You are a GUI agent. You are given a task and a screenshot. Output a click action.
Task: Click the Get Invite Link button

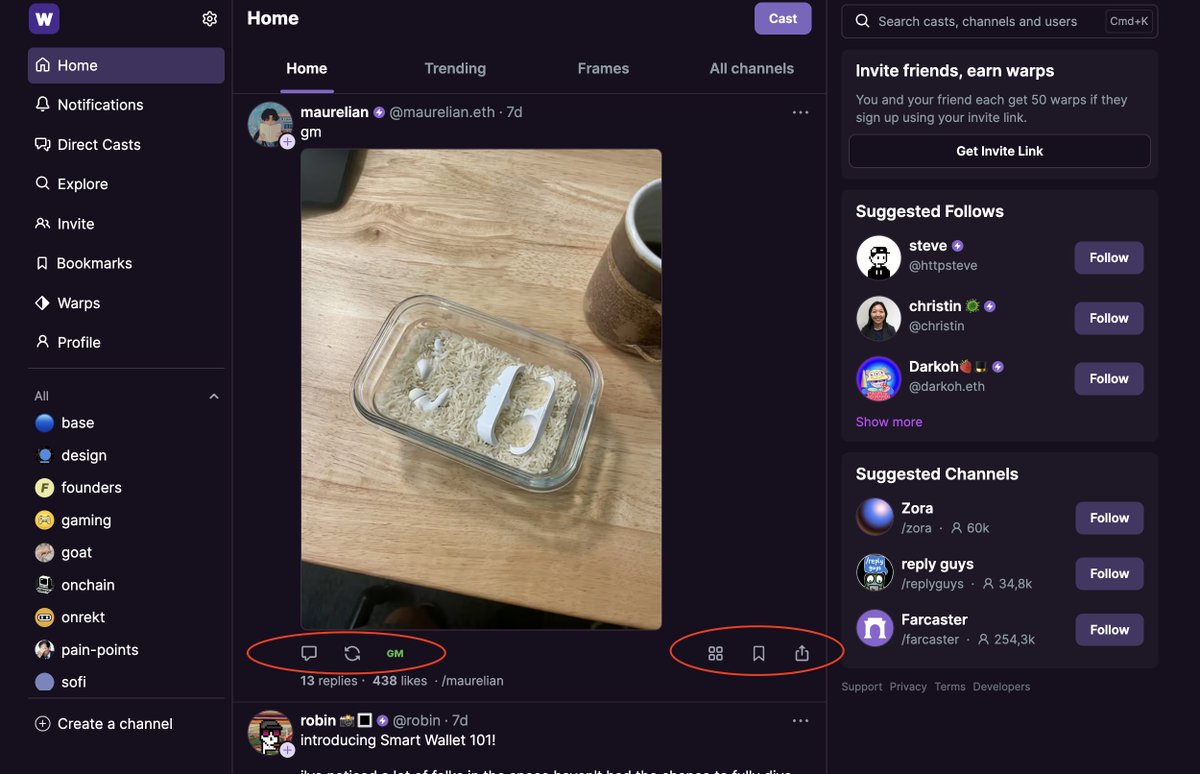coord(1000,151)
